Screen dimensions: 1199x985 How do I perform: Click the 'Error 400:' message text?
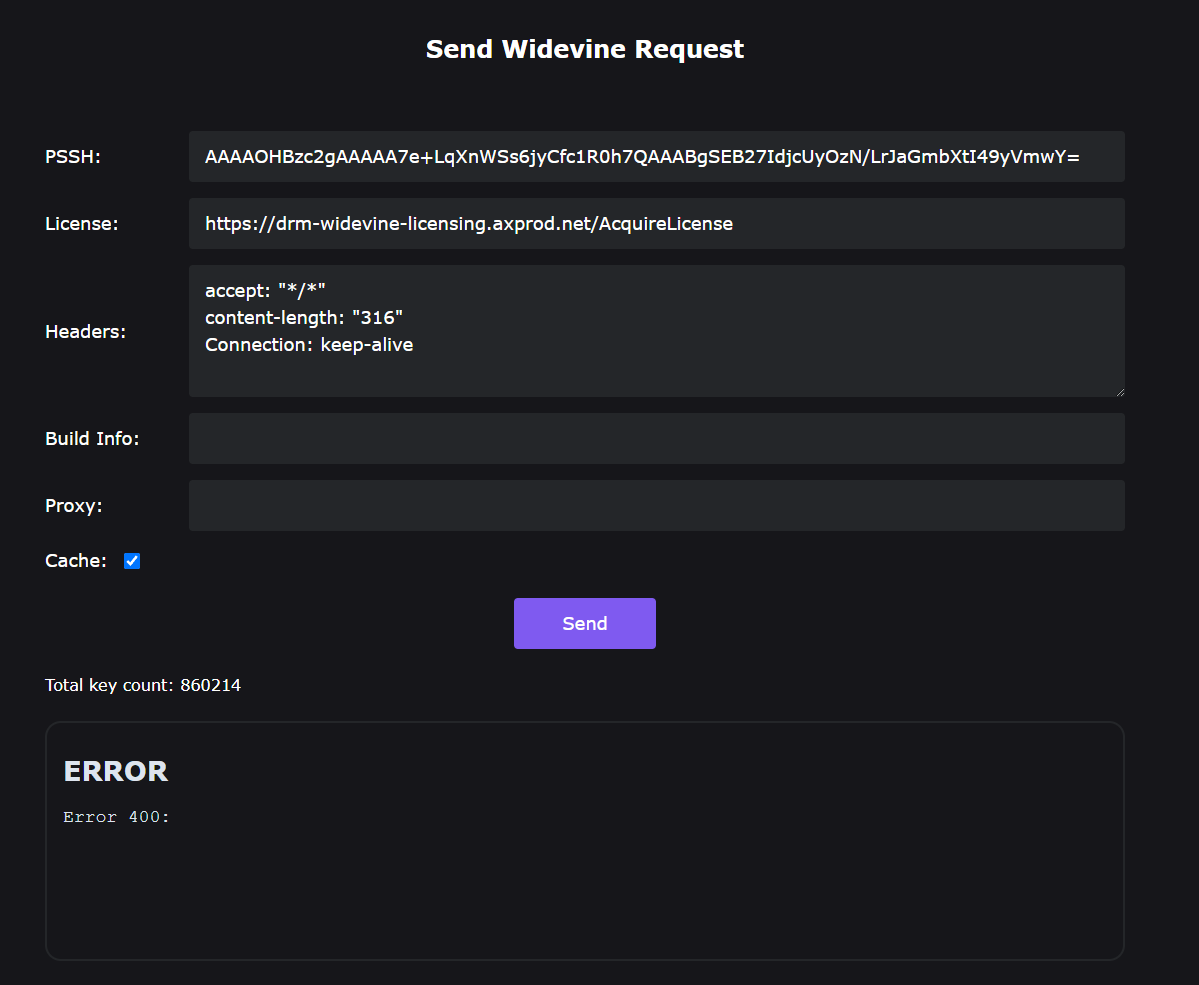116,817
